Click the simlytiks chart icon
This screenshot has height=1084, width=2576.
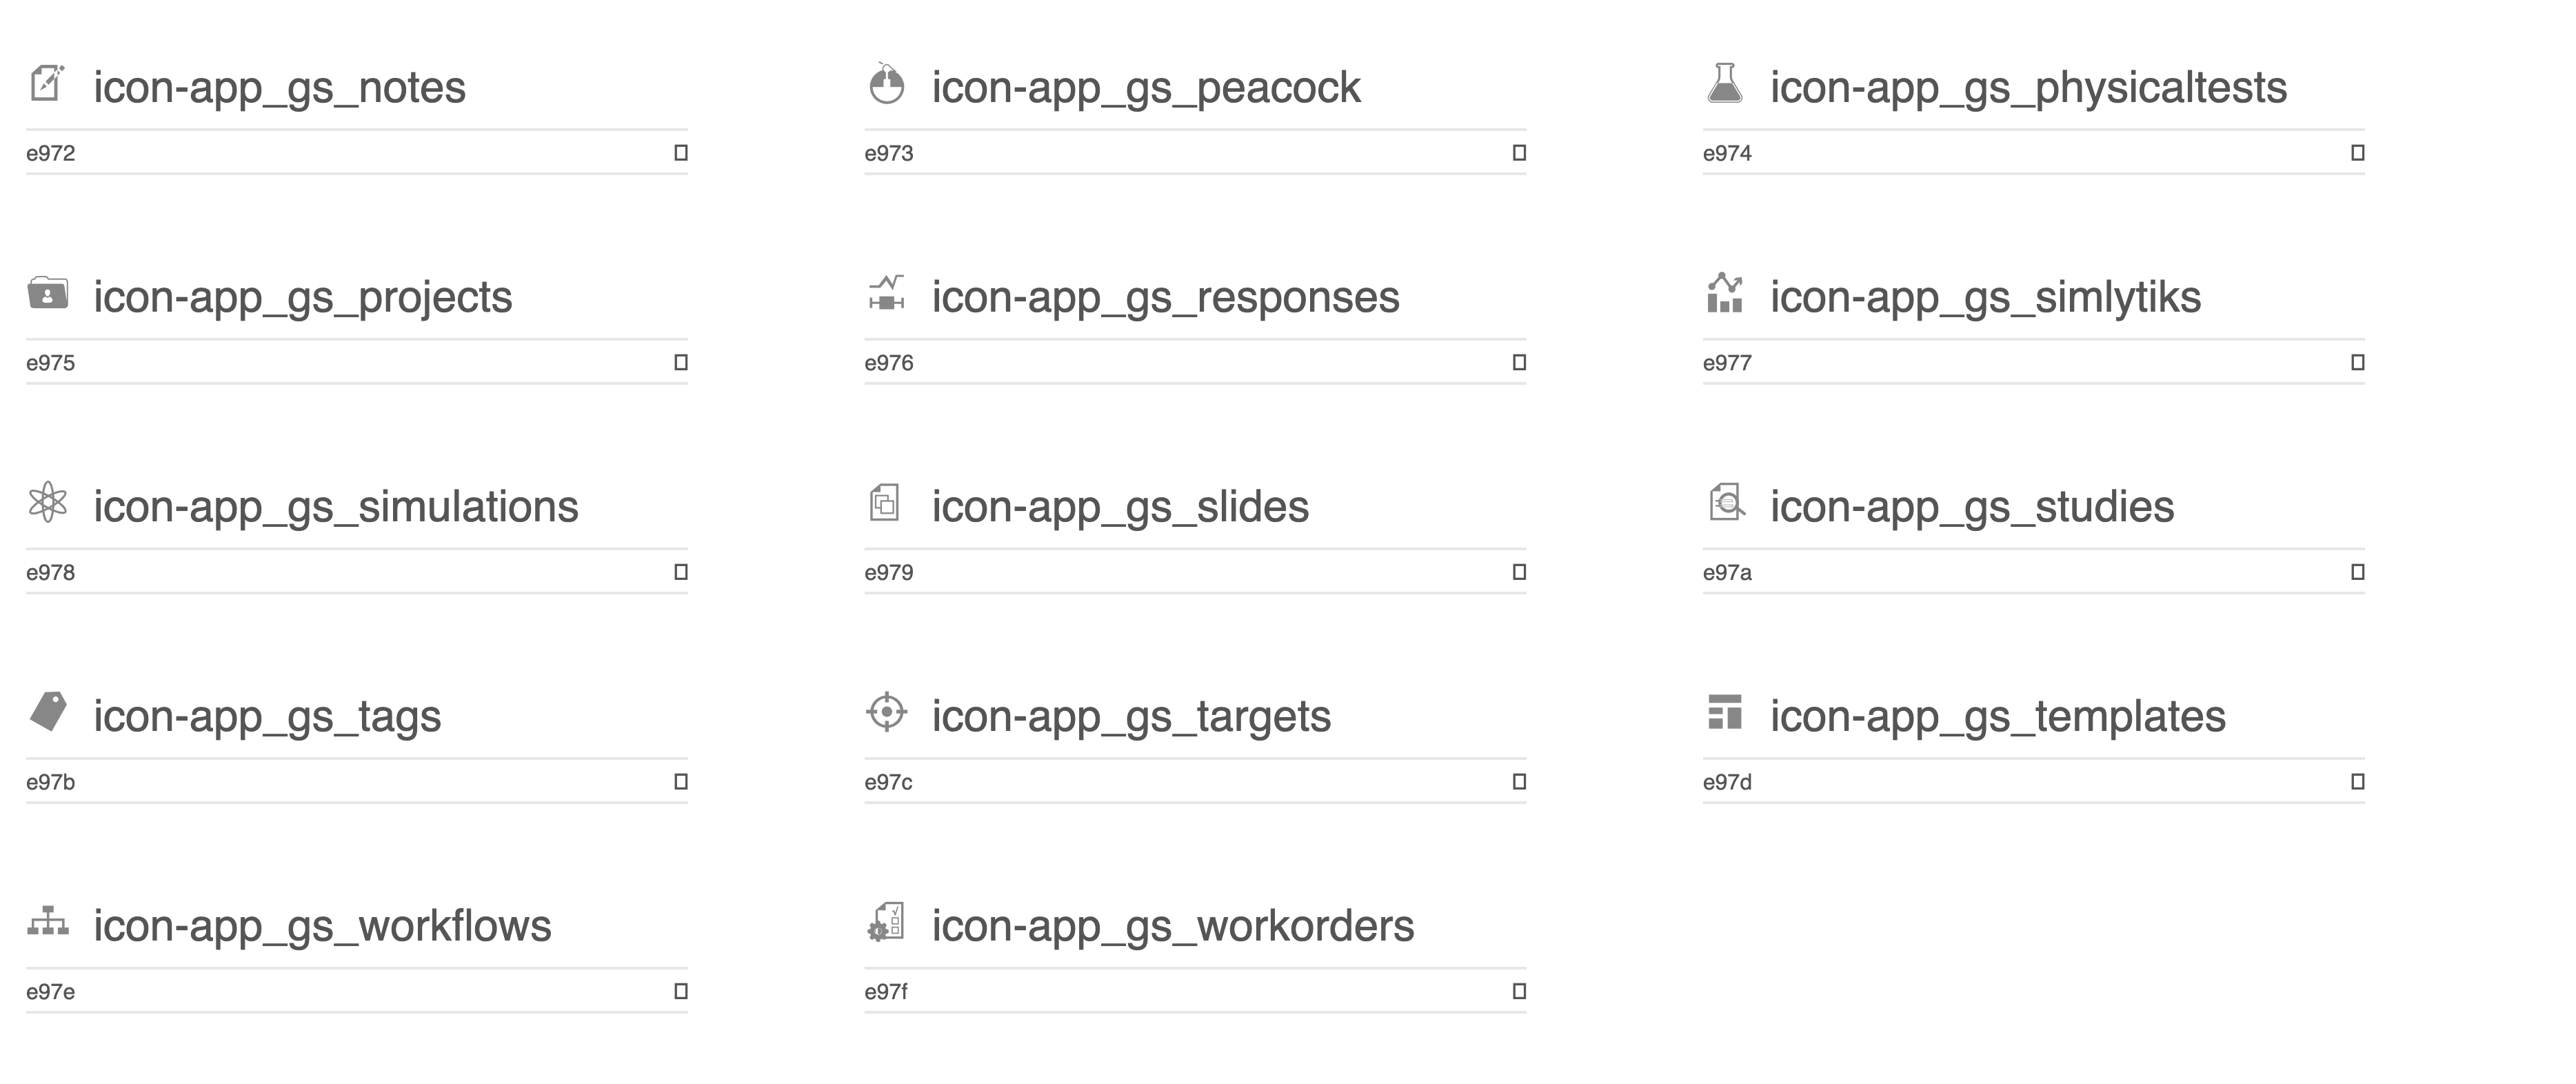pyautogui.click(x=1724, y=293)
